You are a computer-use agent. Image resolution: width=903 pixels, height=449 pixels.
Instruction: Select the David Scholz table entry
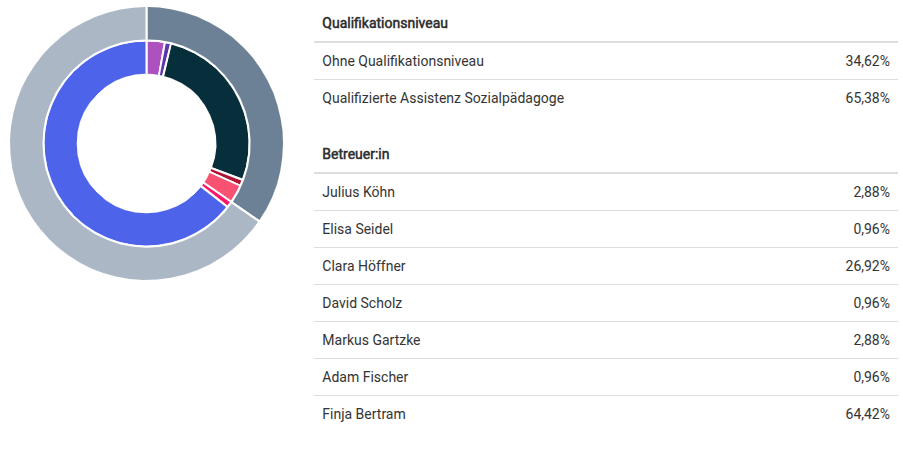pos(362,303)
